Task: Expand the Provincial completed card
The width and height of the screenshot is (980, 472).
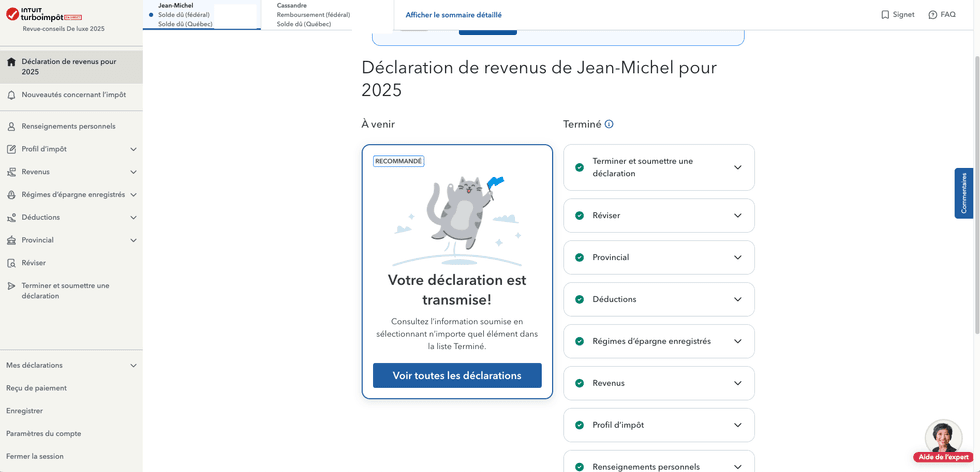Action: pyautogui.click(x=738, y=258)
